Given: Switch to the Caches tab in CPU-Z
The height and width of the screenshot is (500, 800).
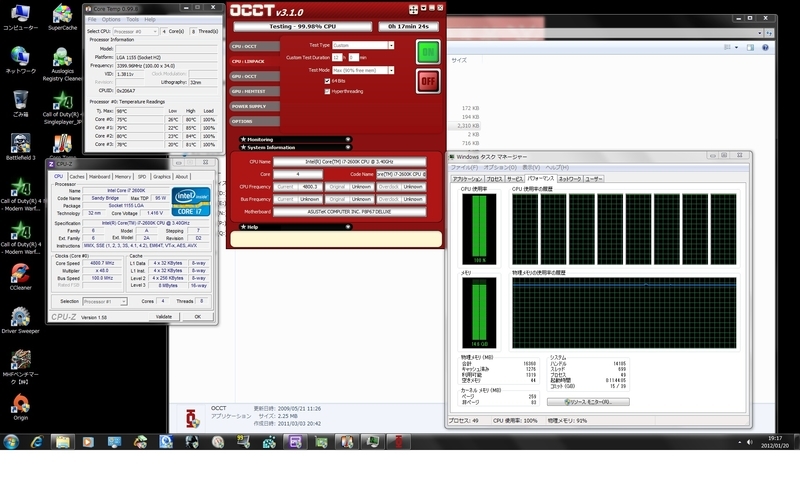Looking at the screenshot, I should point(77,177).
